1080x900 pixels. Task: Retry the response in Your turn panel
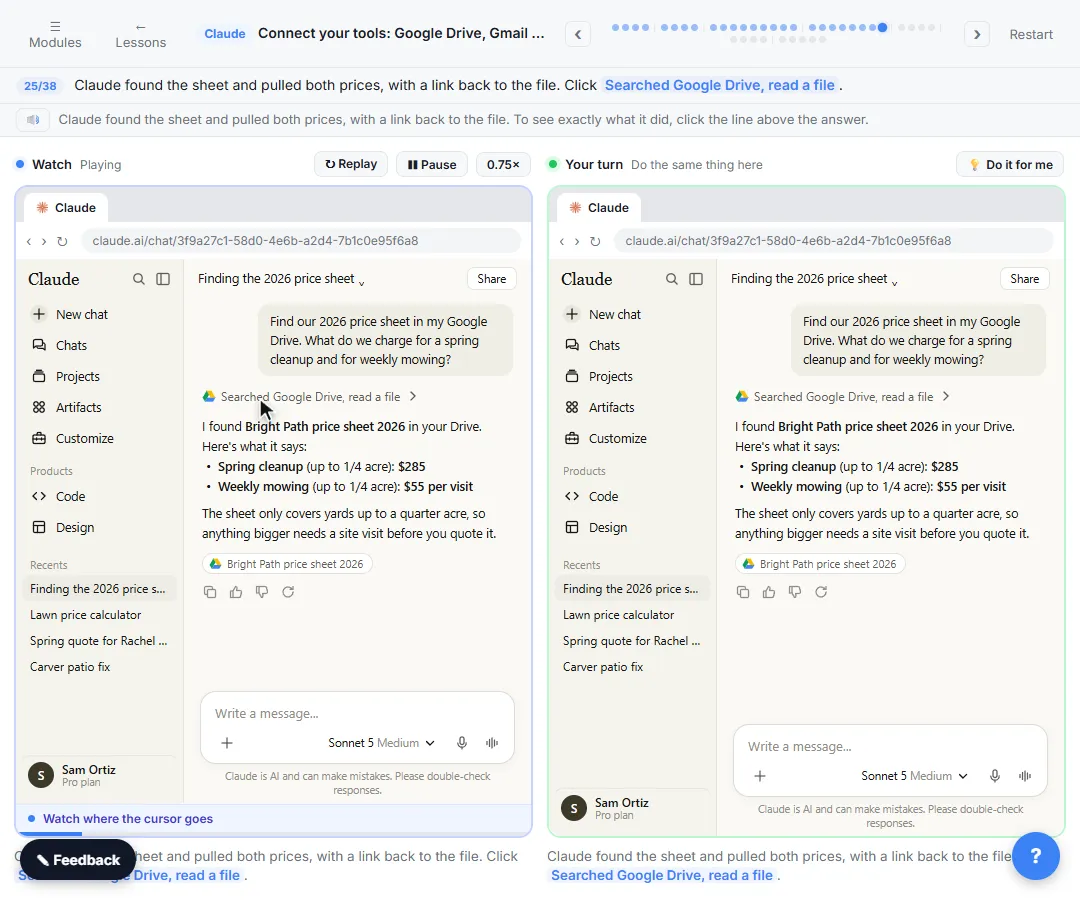[821, 592]
